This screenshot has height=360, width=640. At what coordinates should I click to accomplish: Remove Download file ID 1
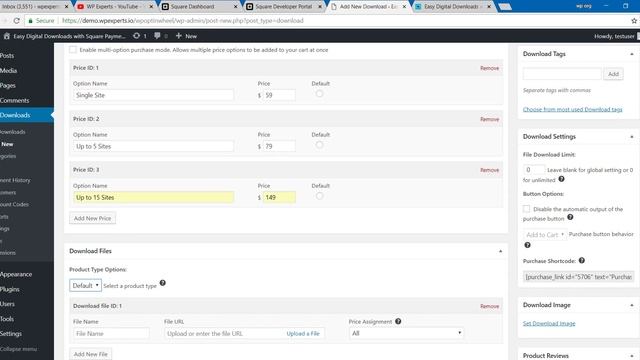pyautogui.click(x=489, y=306)
